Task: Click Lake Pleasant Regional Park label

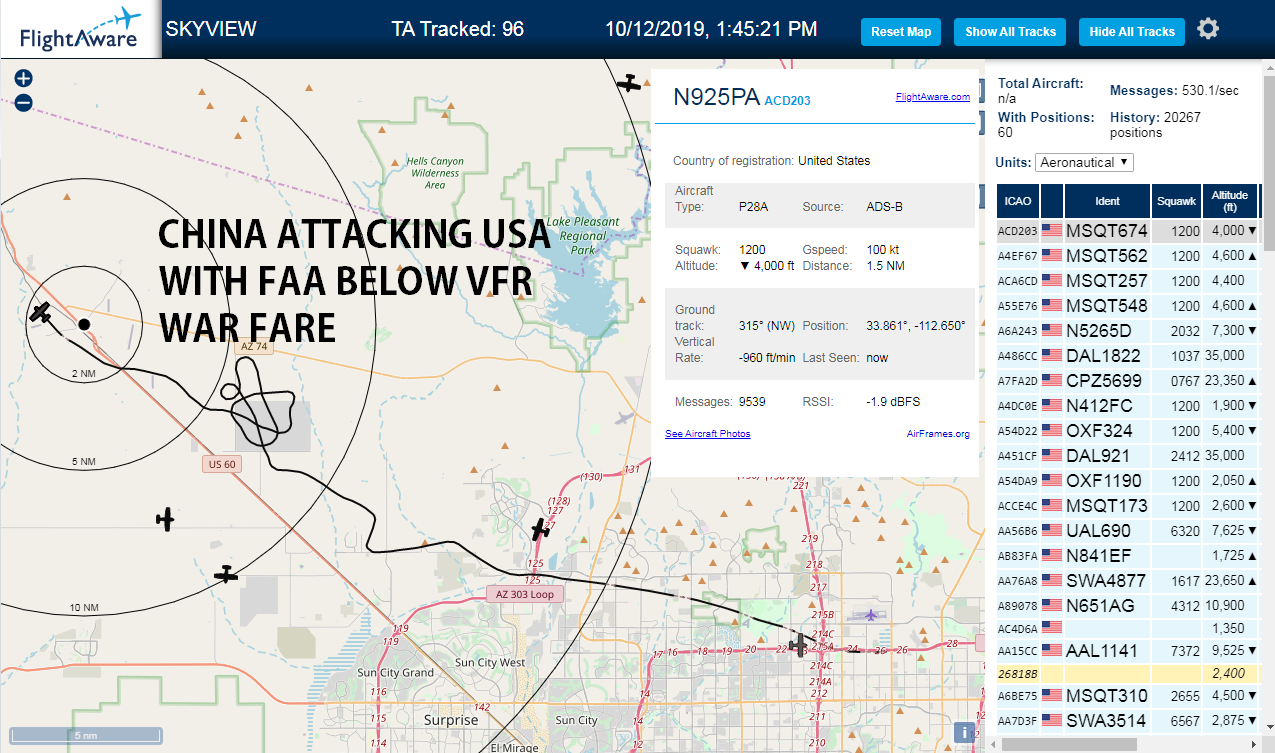Action: [x=583, y=236]
